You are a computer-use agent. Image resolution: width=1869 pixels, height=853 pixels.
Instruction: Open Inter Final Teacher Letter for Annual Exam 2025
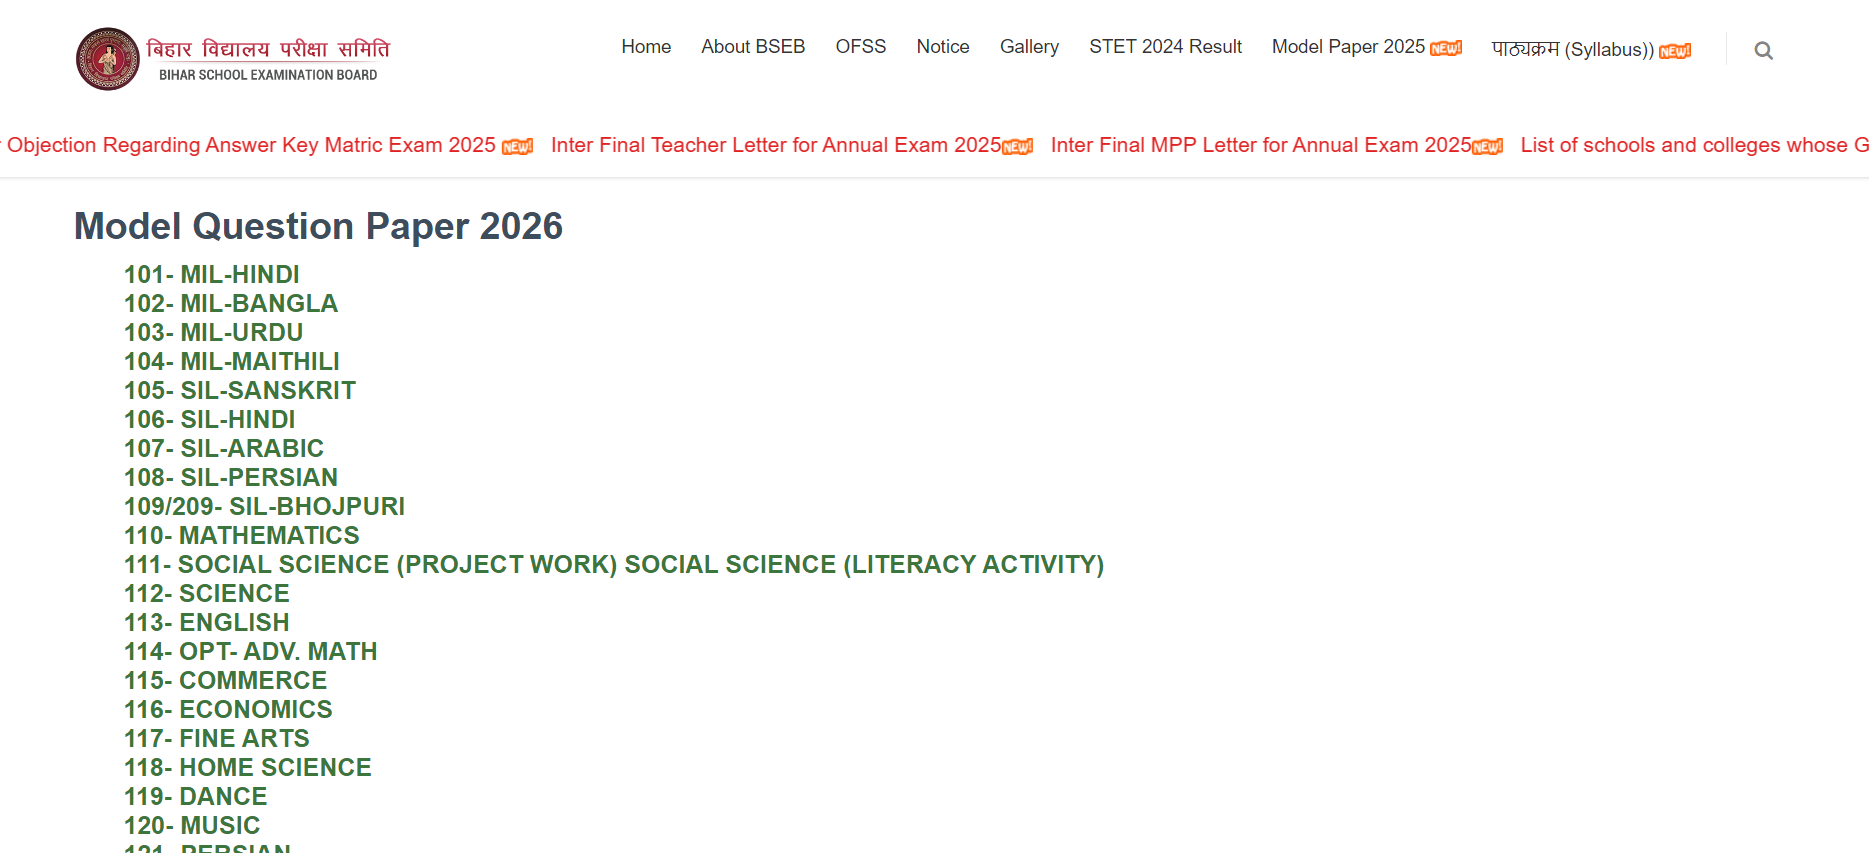(x=776, y=145)
